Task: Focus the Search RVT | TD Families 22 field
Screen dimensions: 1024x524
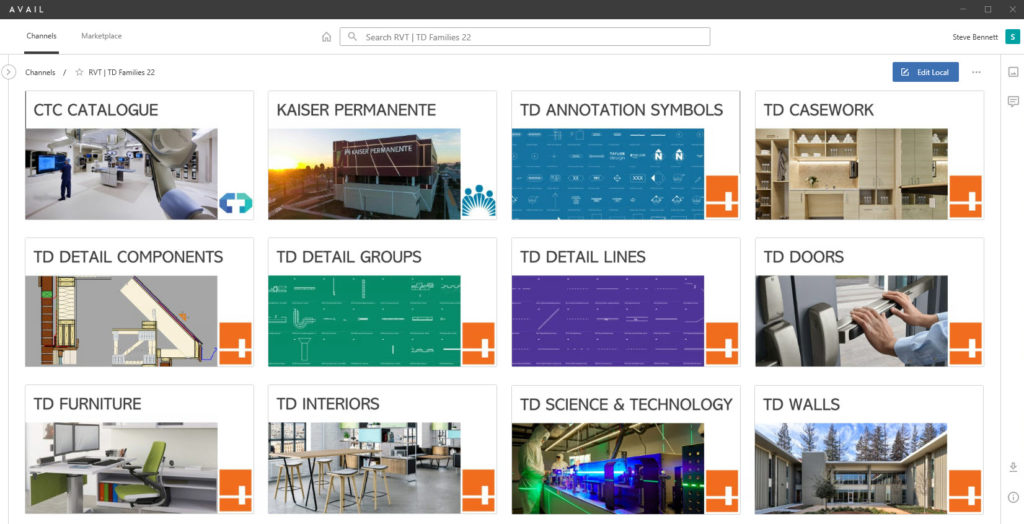Action: click(x=524, y=37)
